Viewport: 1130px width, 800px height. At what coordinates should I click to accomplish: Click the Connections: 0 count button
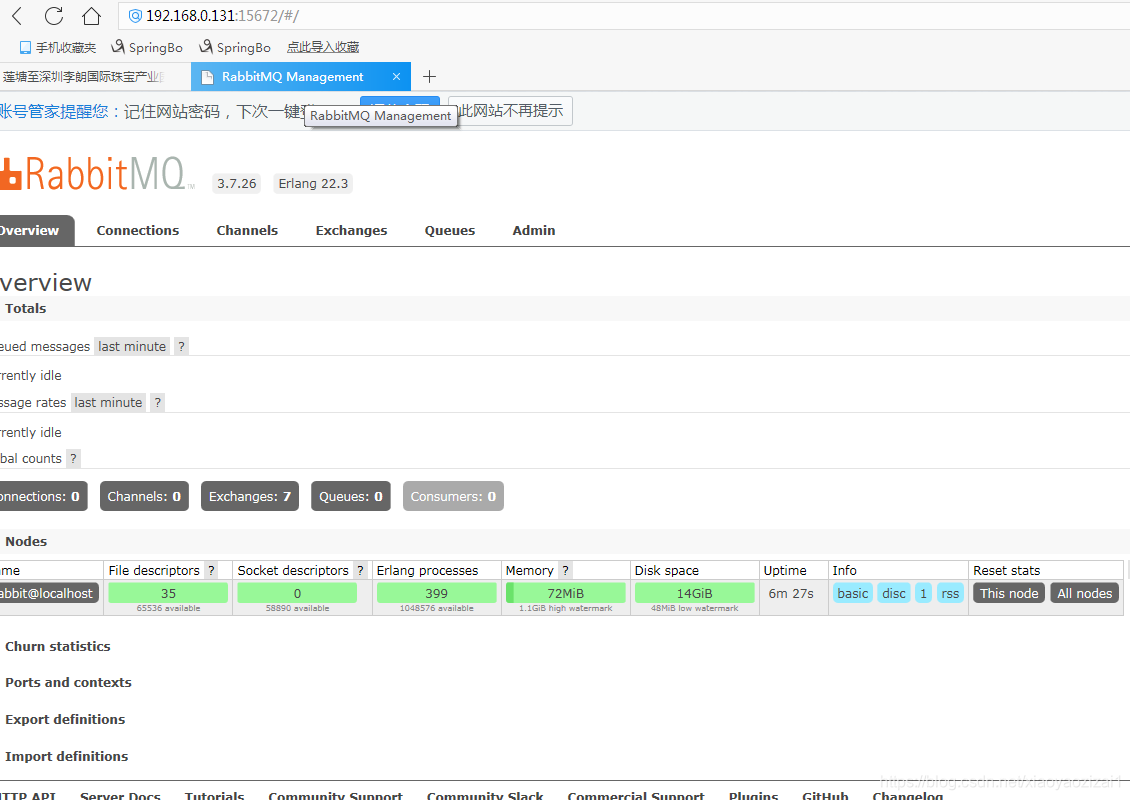43,497
